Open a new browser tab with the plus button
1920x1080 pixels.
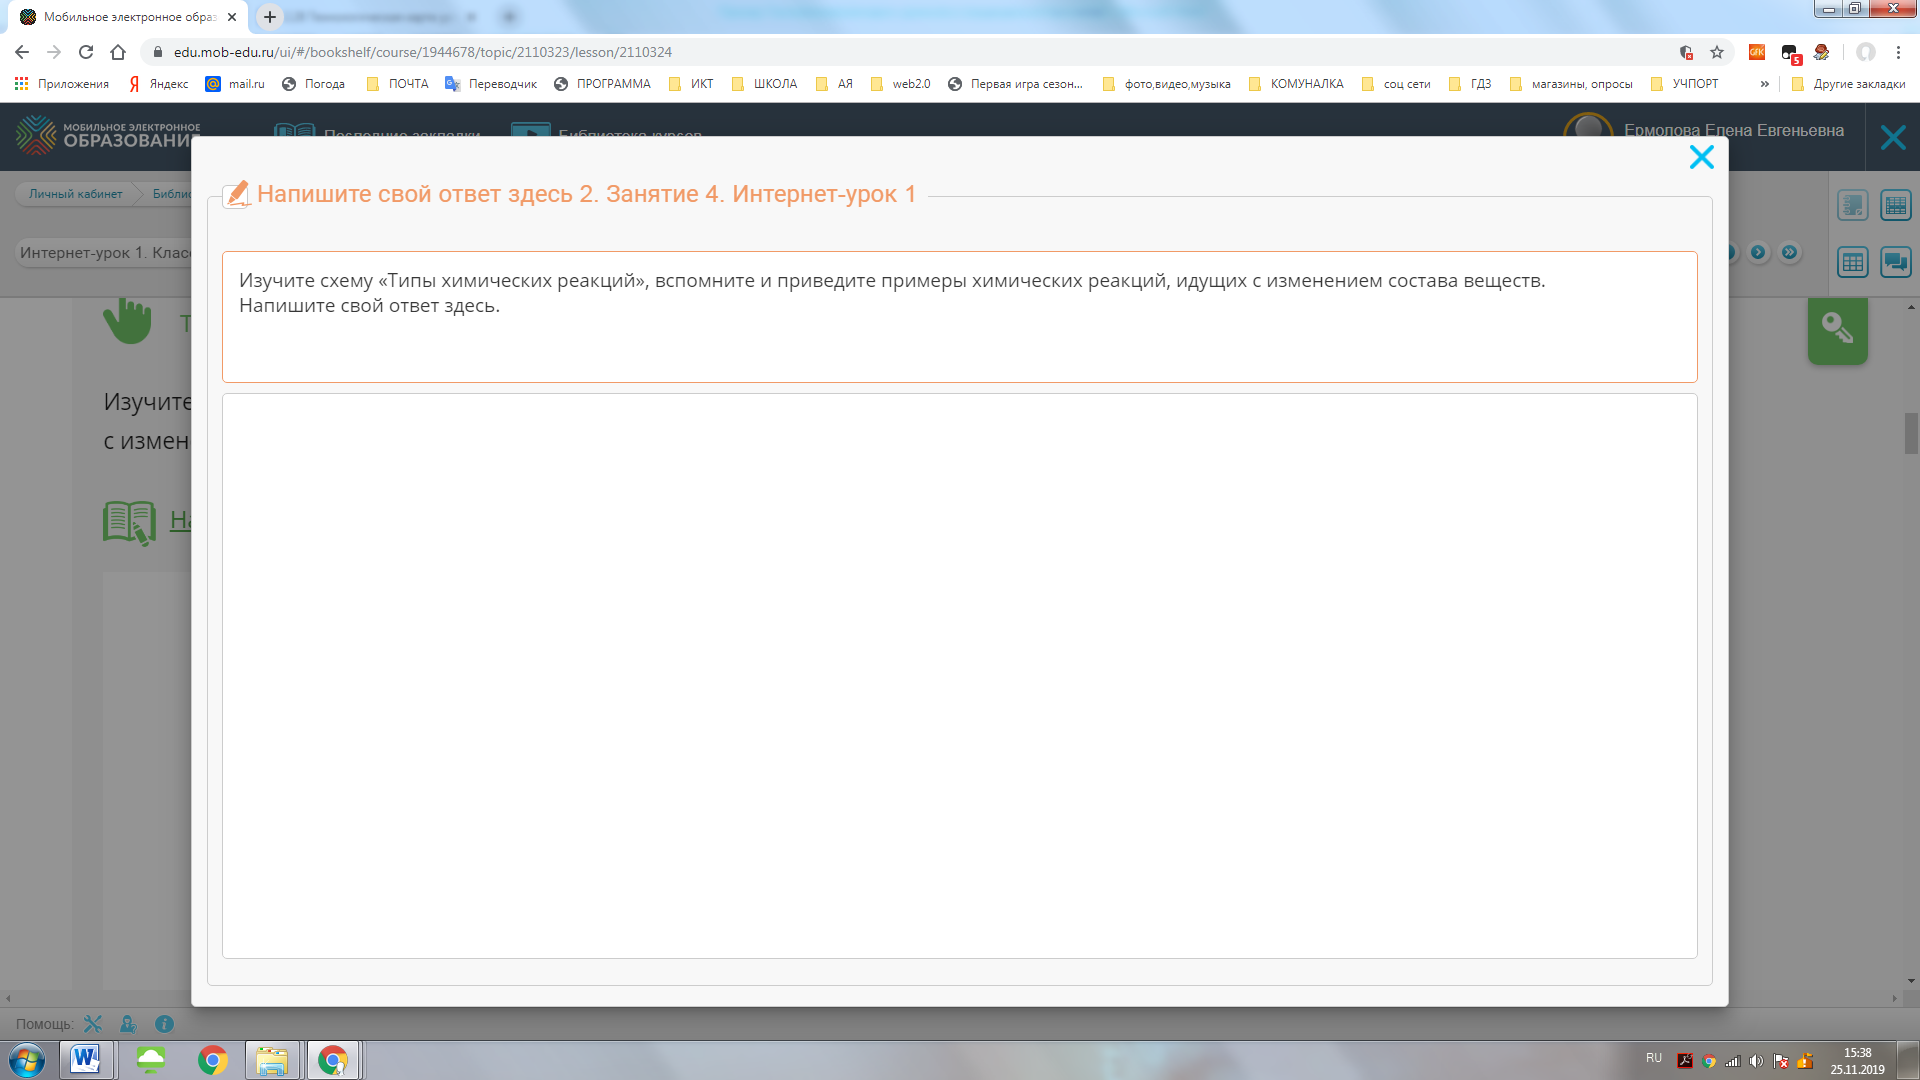[x=270, y=17]
